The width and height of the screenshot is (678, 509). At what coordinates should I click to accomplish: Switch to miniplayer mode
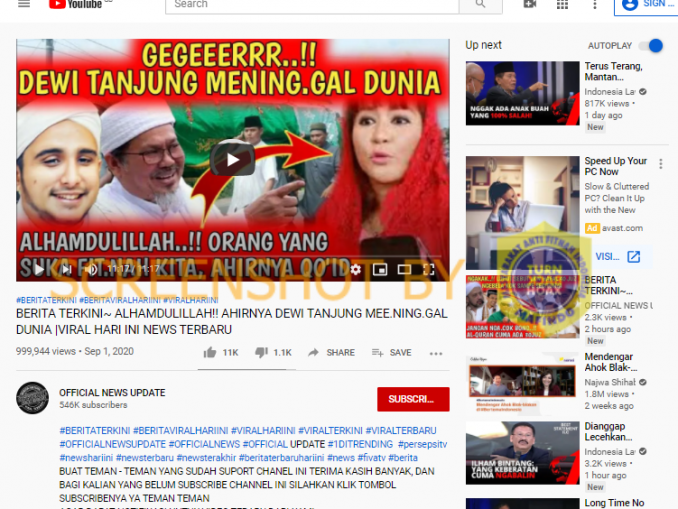coord(380,269)
